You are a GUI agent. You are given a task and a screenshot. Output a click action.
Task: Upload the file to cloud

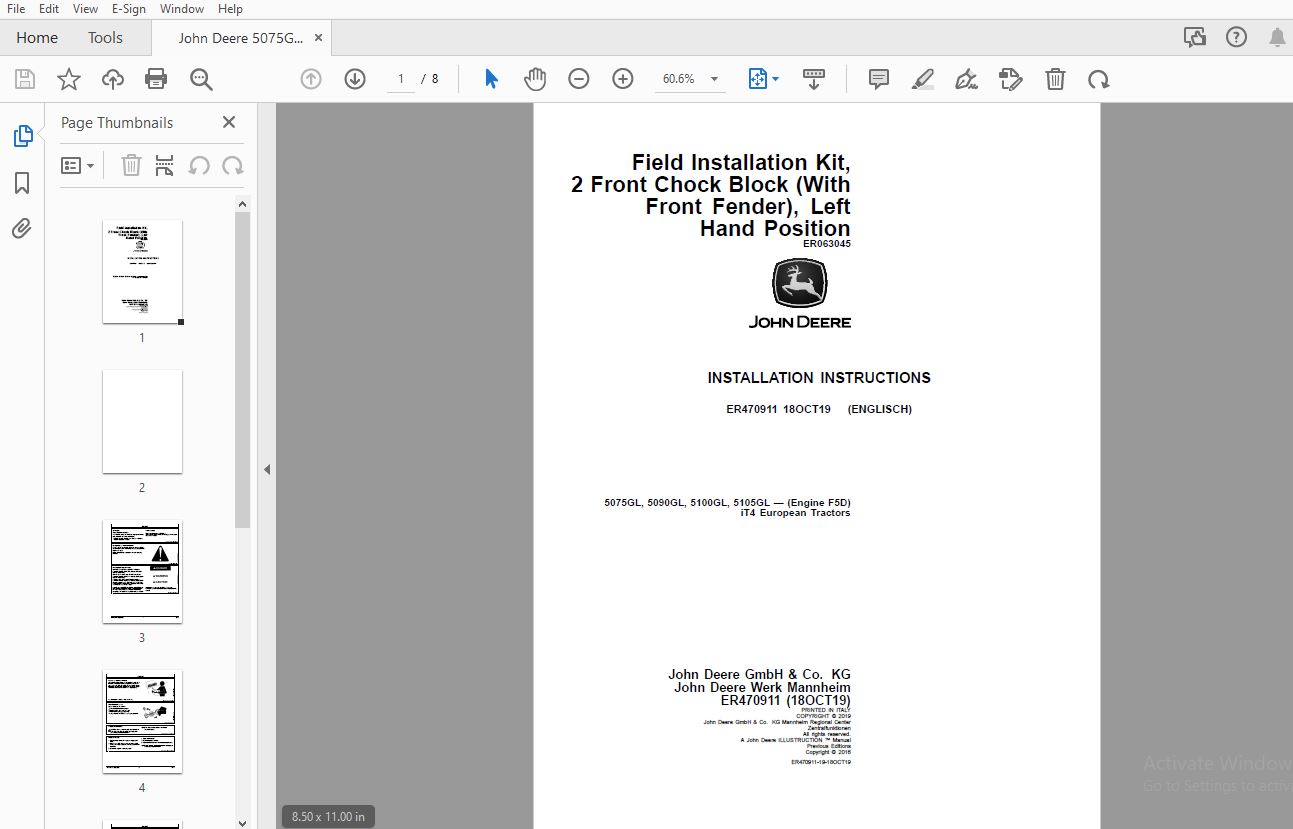113,79
